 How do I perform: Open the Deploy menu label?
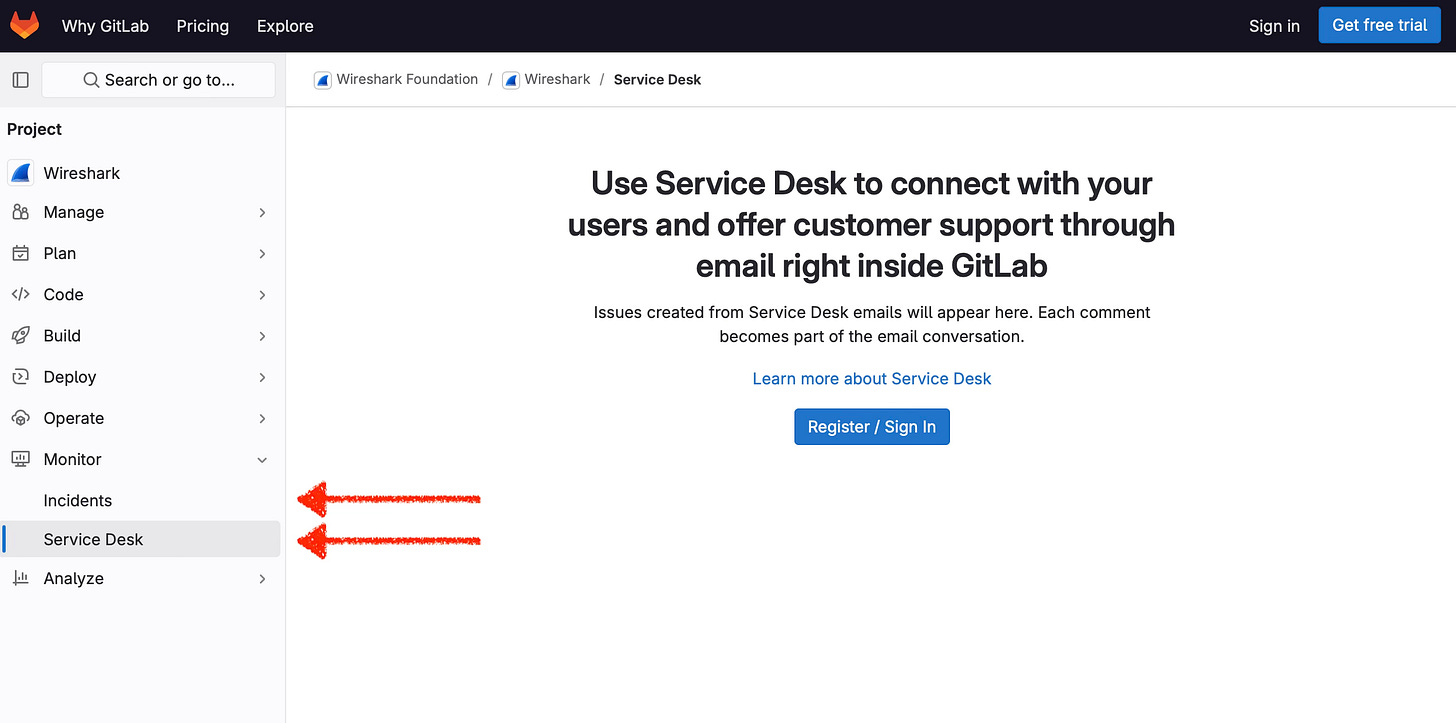(x=70, y=377)
